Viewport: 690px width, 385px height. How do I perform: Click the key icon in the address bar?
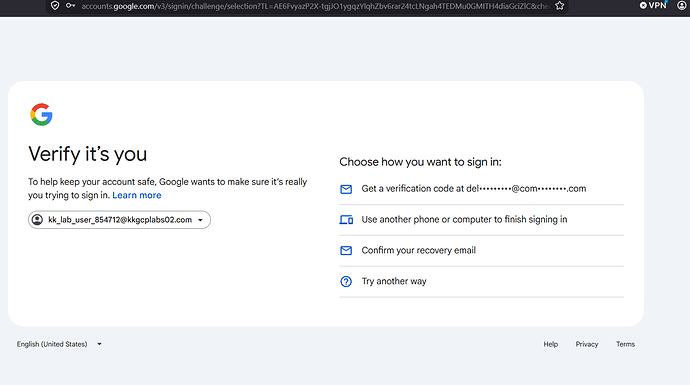click(x=70, y=6)
